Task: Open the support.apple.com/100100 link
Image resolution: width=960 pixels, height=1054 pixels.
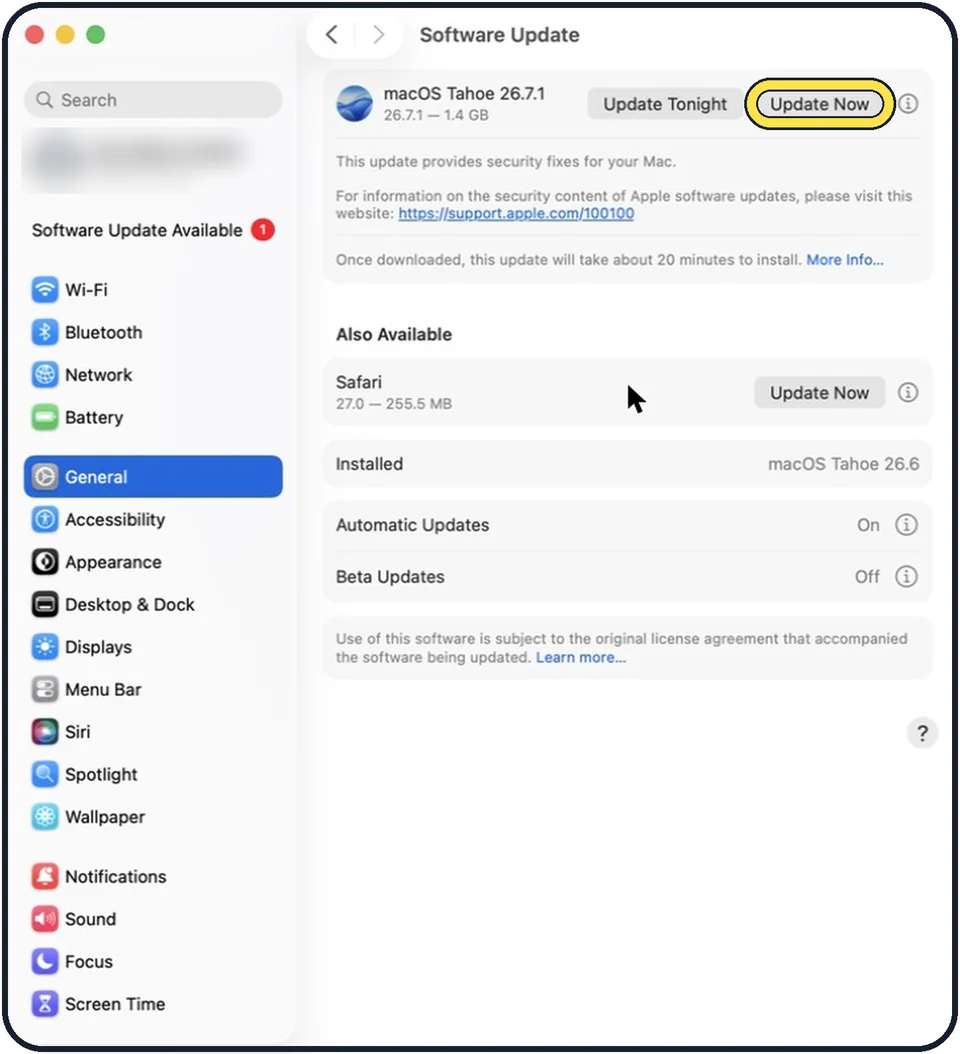Action: (x=516, y=213)
